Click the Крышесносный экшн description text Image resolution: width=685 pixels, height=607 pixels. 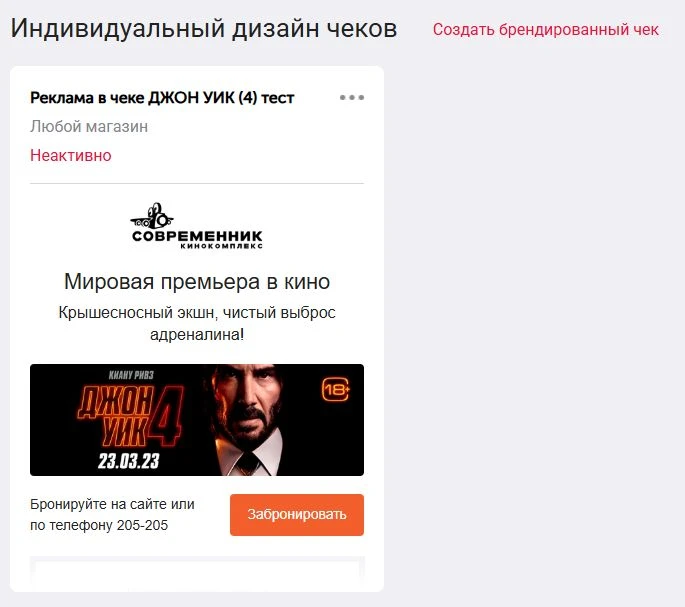(197, 323)
